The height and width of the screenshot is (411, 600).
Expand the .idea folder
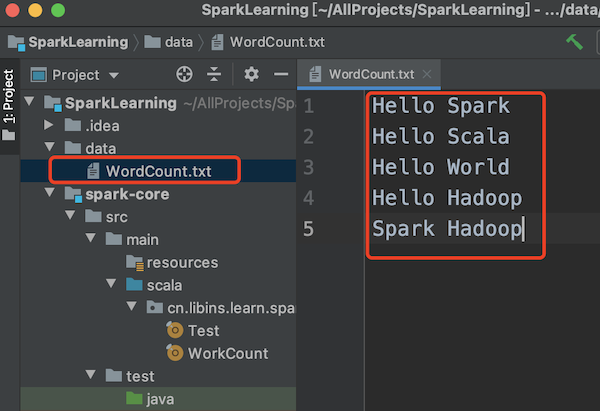point(49,125)
